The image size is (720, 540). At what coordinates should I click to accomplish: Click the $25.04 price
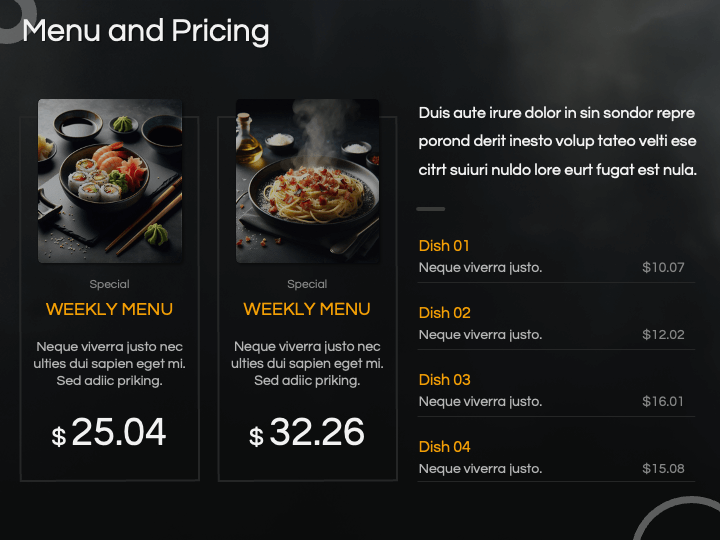[109, 432]
